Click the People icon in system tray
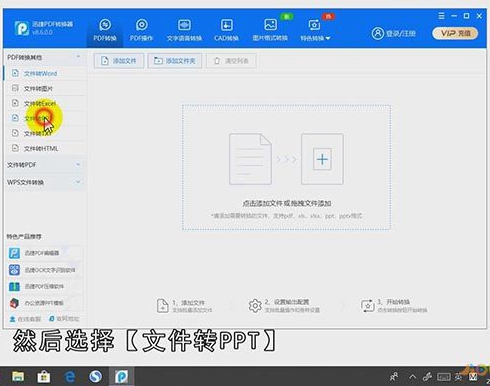The height and width of the screenshot is (386, 490). 394,377
